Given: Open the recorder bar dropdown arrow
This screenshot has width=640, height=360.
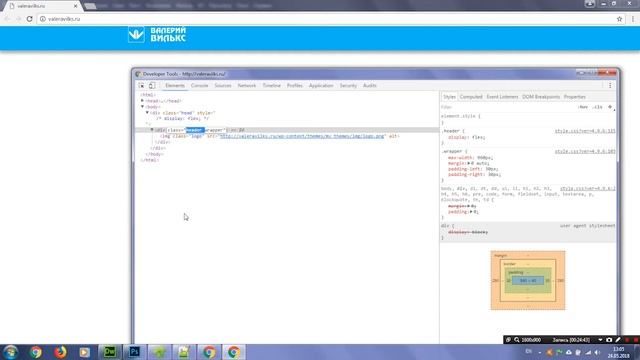Looking at the screenshot, I should 600,340.
